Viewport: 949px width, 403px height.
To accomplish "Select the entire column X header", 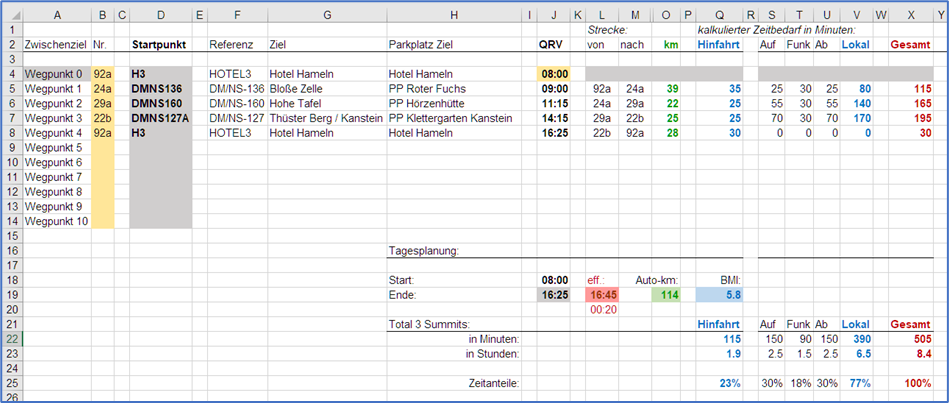I will [911, 14].
